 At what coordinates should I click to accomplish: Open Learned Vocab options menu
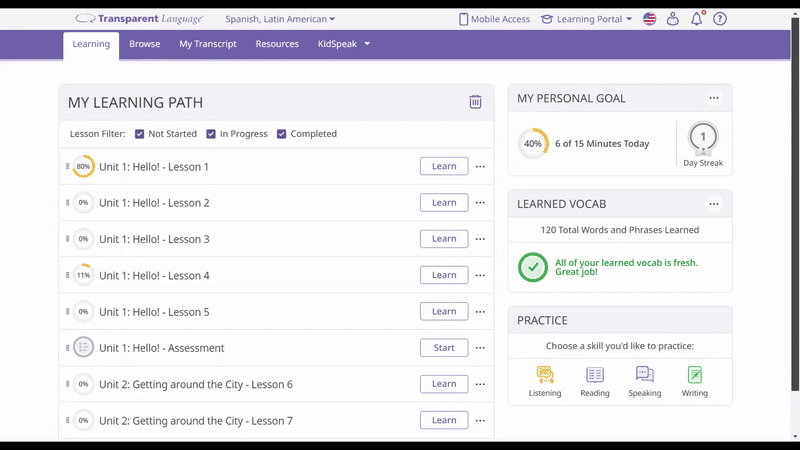[714, 204]
